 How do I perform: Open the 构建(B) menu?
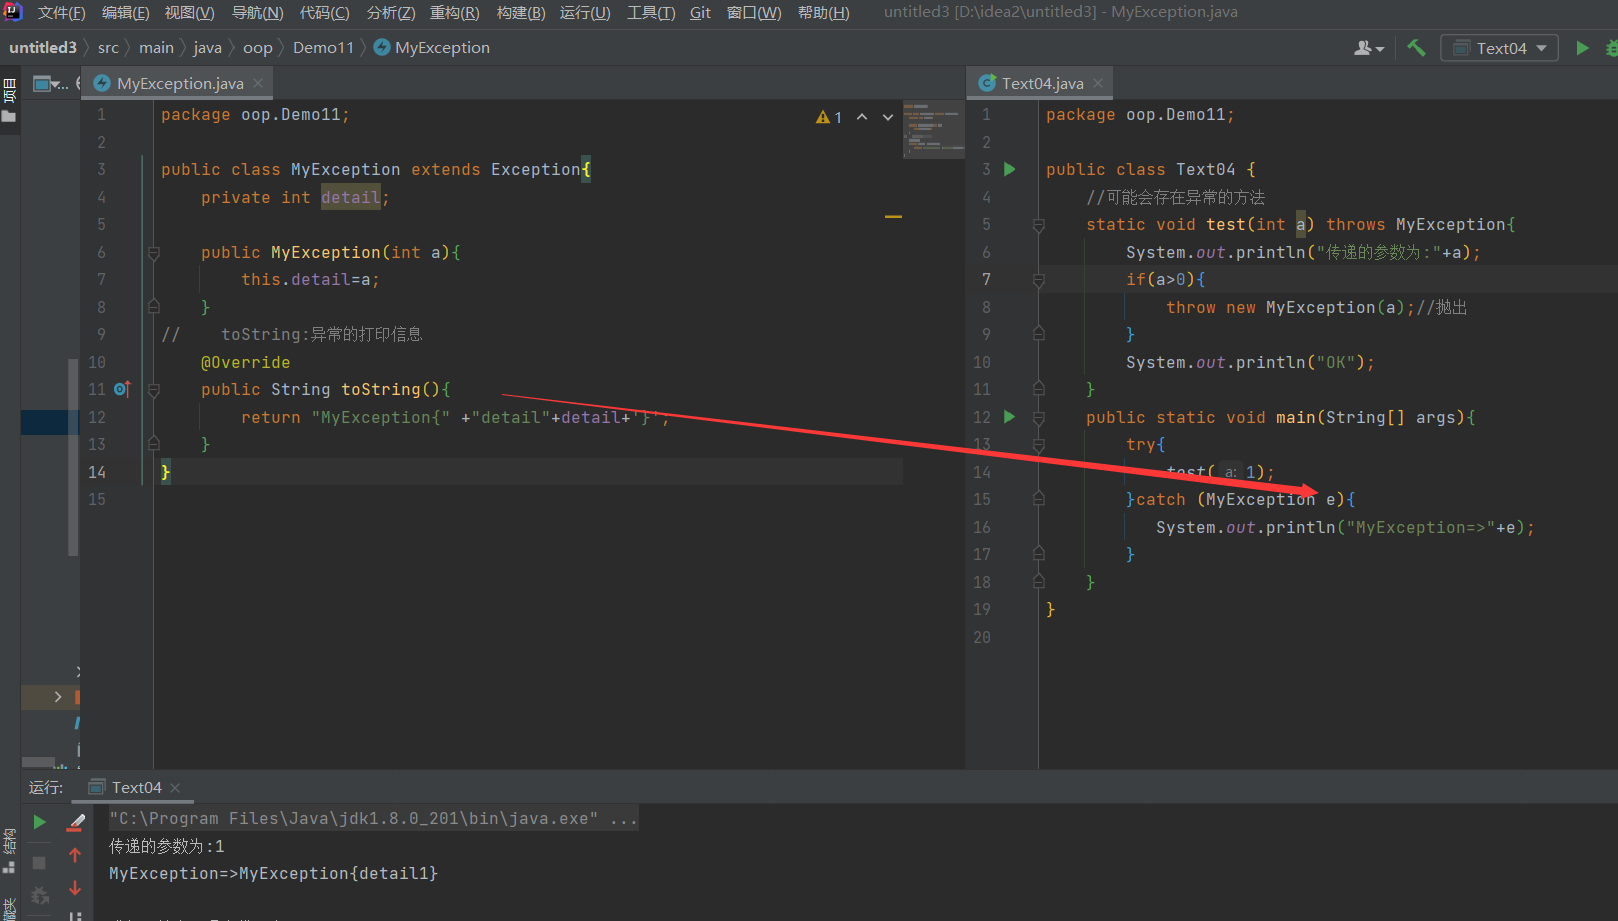point(521,13)
